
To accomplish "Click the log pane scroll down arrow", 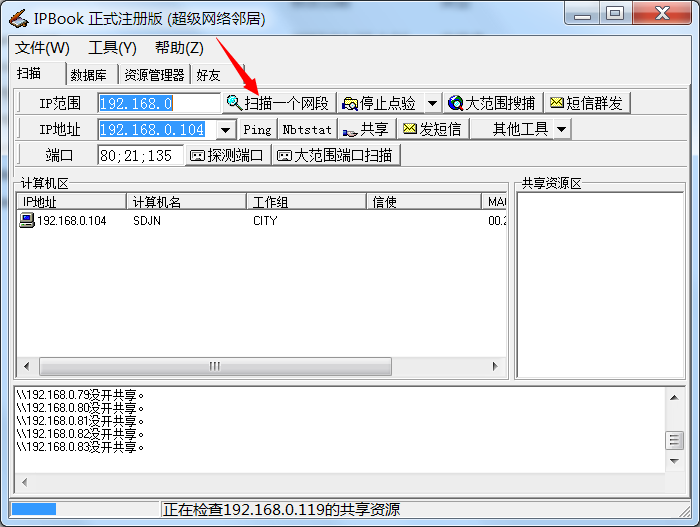I will click(x=675, y=461).
